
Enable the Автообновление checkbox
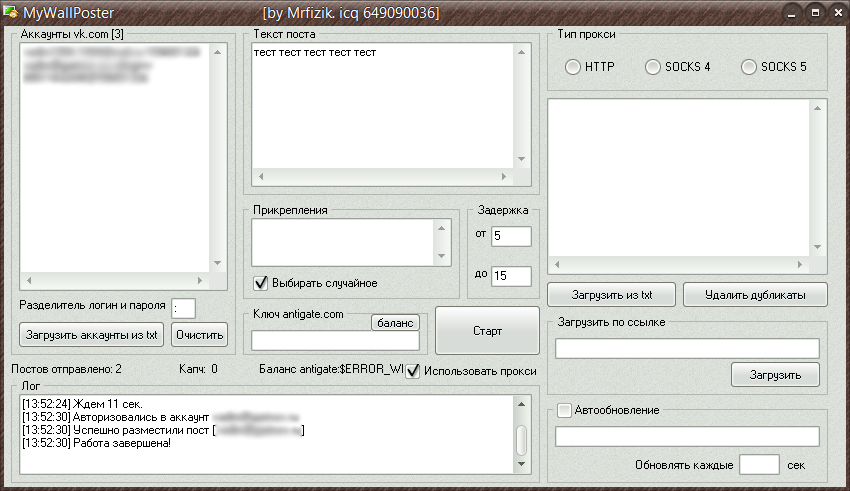(564, 410)
